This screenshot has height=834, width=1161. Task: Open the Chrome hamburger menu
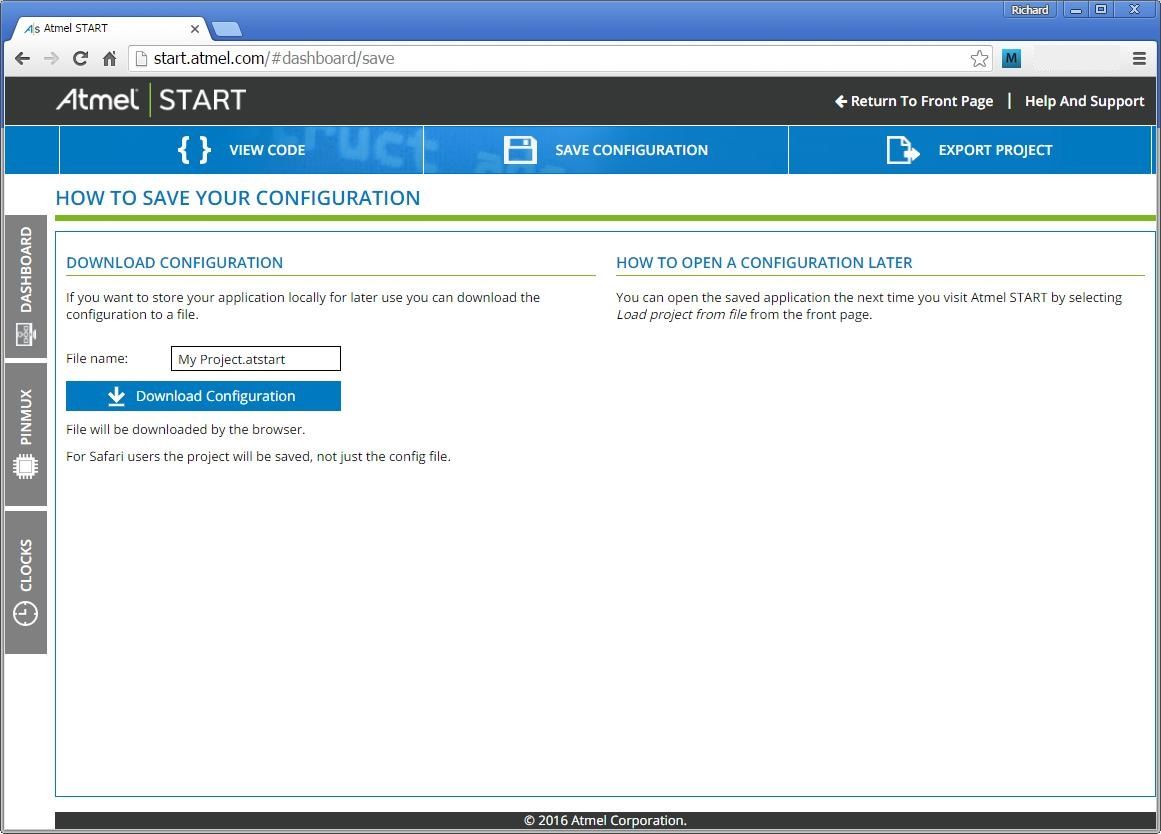coord(1139,58)
